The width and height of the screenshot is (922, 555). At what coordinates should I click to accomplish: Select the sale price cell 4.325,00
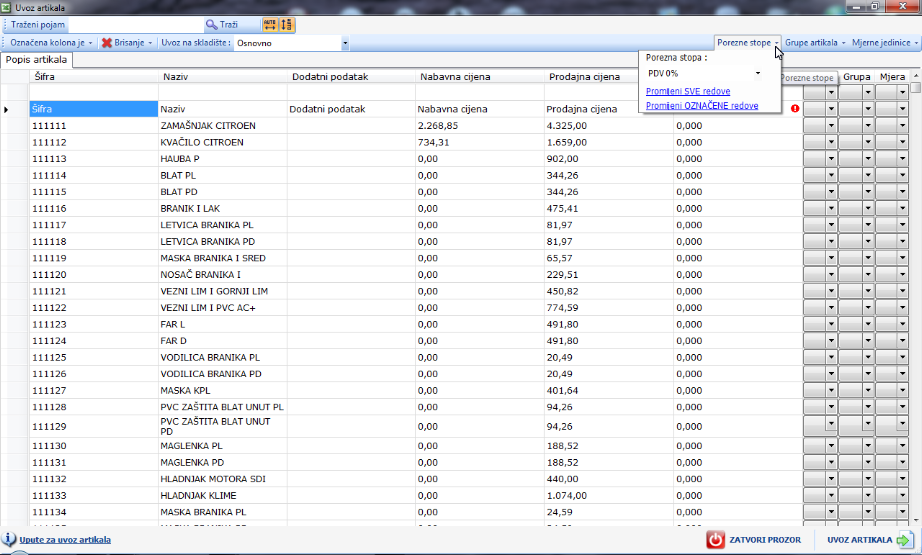[x=609, y=126]
